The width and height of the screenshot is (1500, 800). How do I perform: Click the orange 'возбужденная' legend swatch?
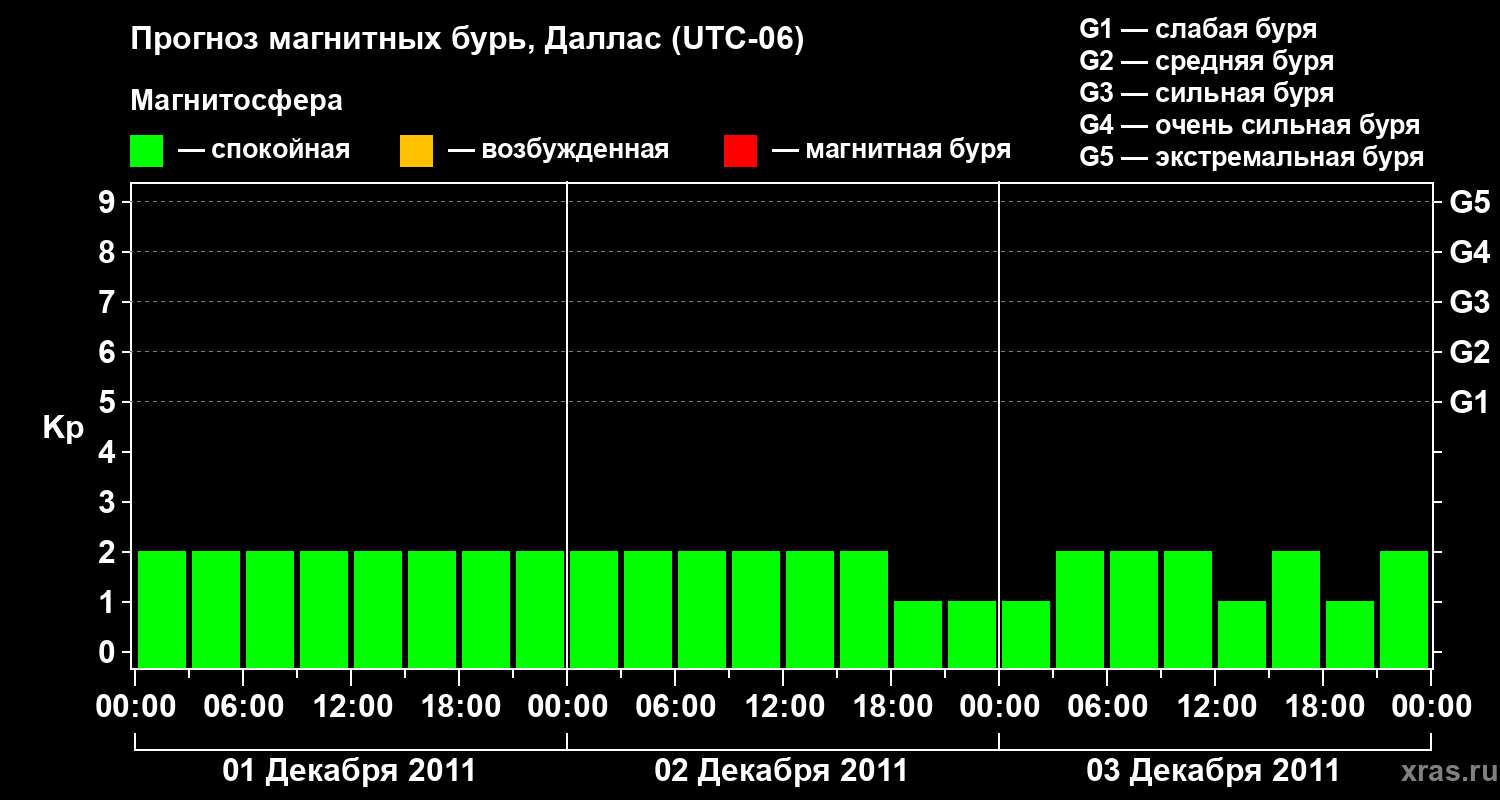pyautogui.click(x=416, y=151)
